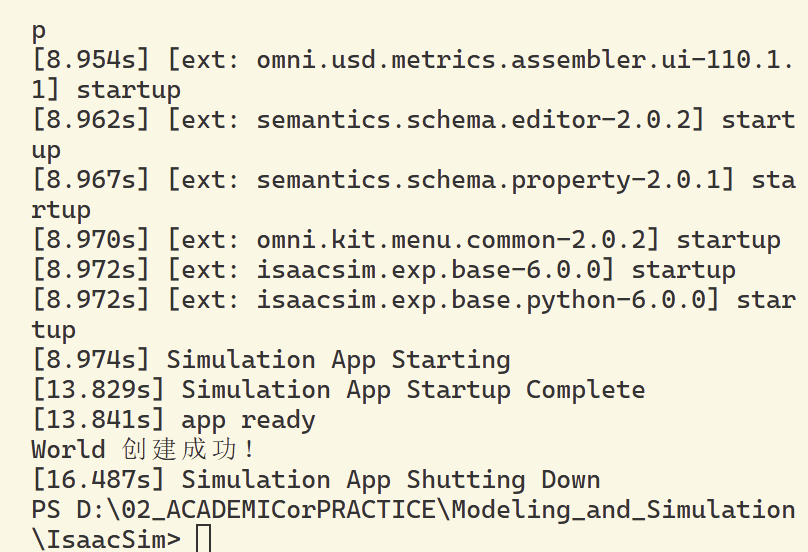Click the "Simulation App Shutting Down" line
The image size is (808, 552).
click(x=316, y=480)
